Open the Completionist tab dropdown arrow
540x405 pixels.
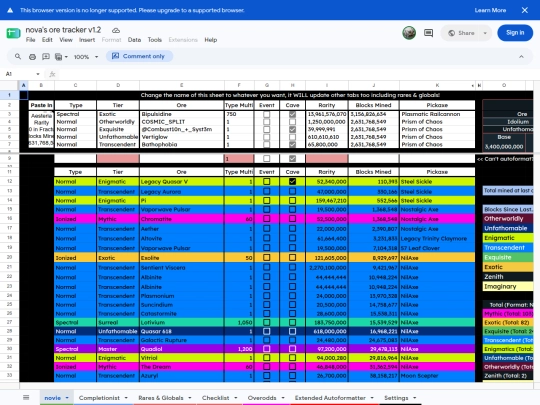tap(126, 398)
